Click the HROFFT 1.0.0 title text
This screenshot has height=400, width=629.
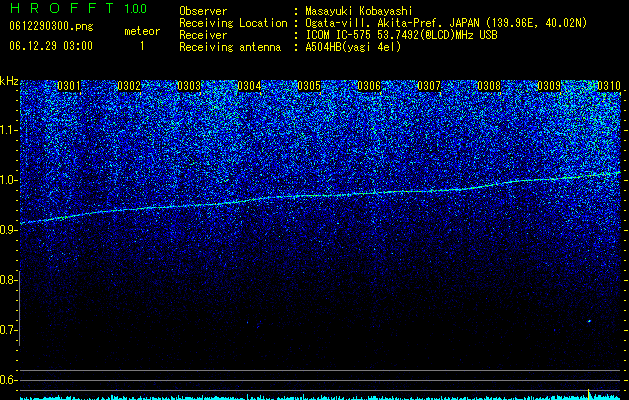coord(78,8)
